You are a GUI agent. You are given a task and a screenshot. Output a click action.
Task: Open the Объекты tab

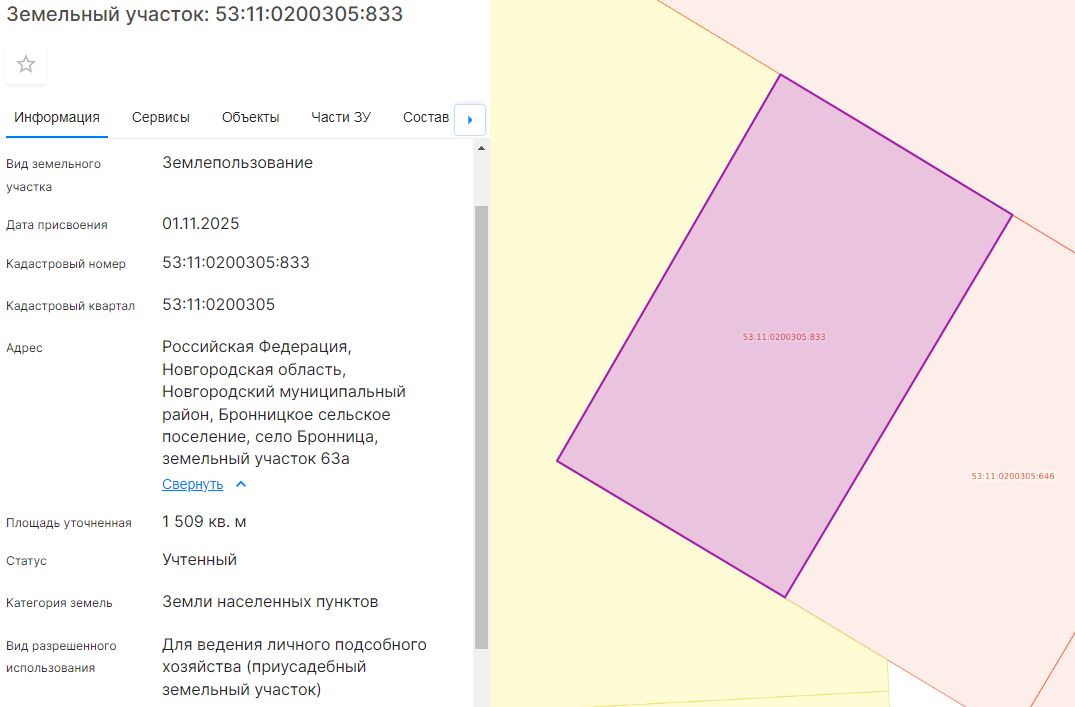(x=250, y=117)
